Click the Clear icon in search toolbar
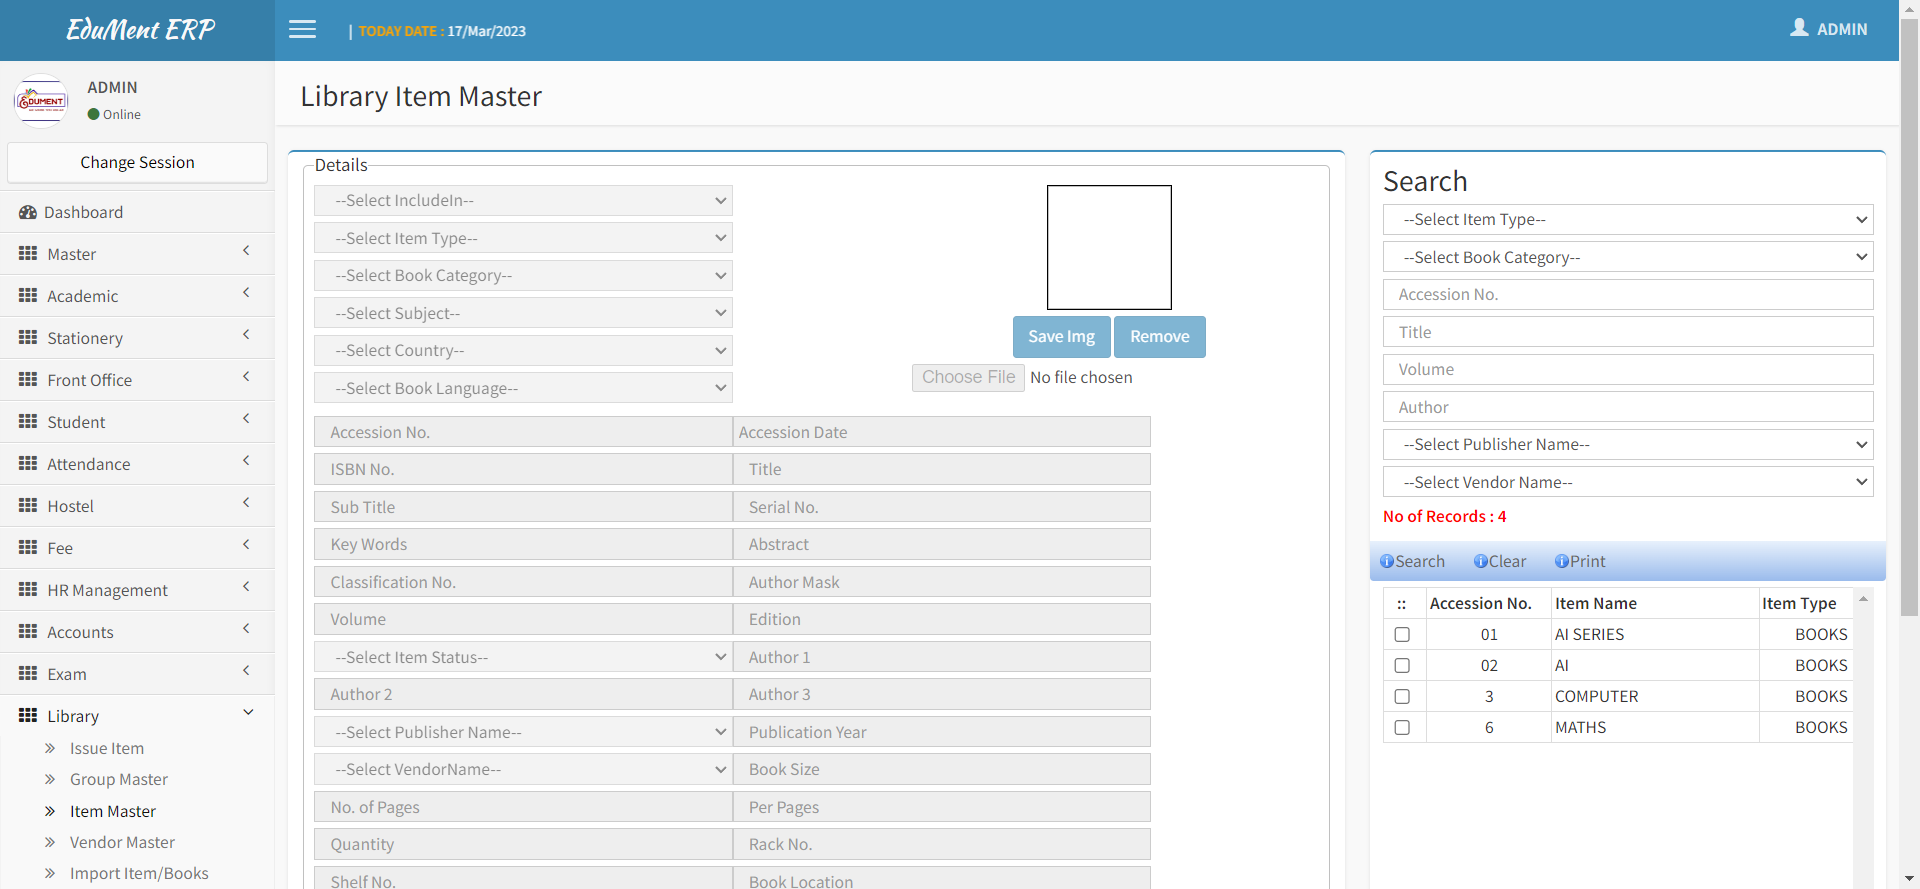The image size is (1920, 889). tap(1481, 562)
